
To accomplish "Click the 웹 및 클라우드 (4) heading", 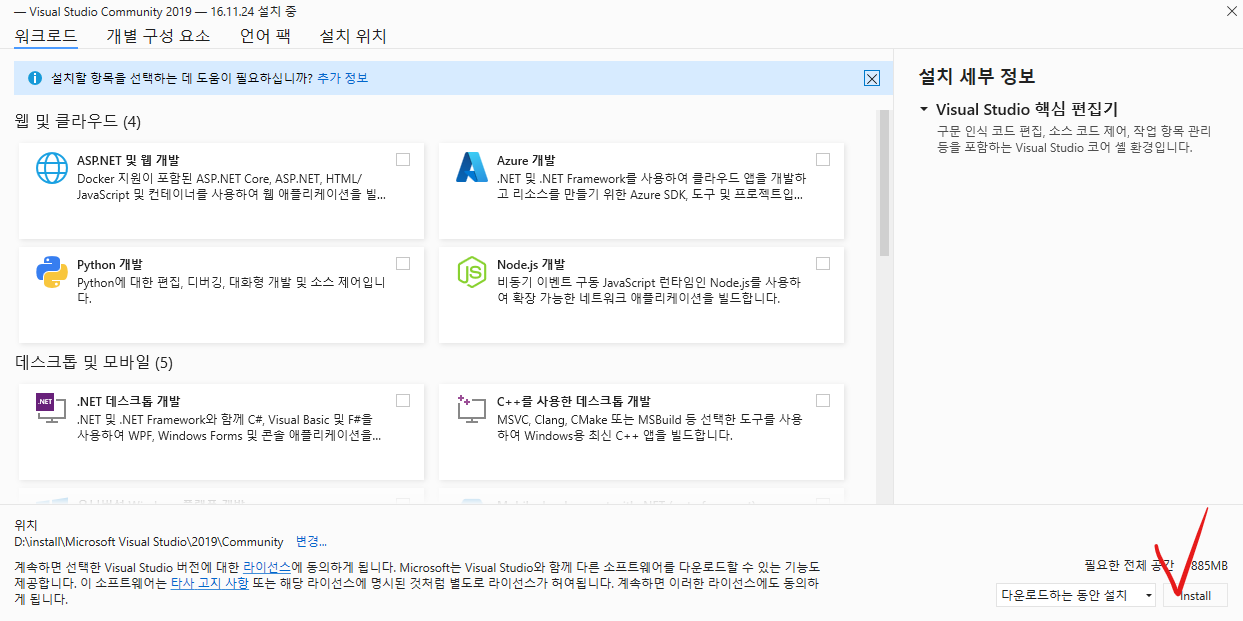I will (x=78, y=121).
